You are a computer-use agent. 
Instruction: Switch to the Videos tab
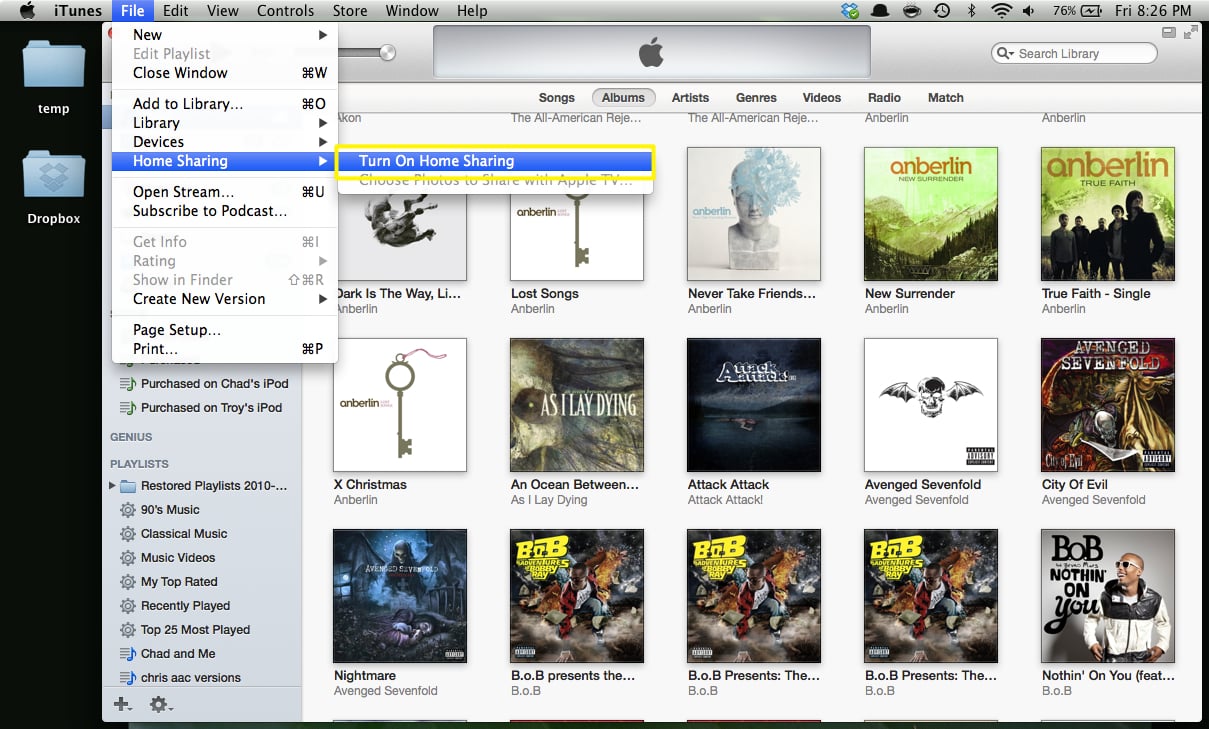click(822, 98)
